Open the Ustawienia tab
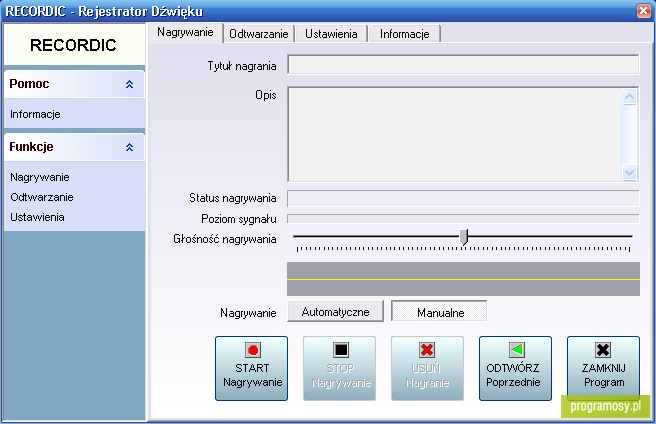This screenshot has height=424, width=656. click(x=331, y=34)
